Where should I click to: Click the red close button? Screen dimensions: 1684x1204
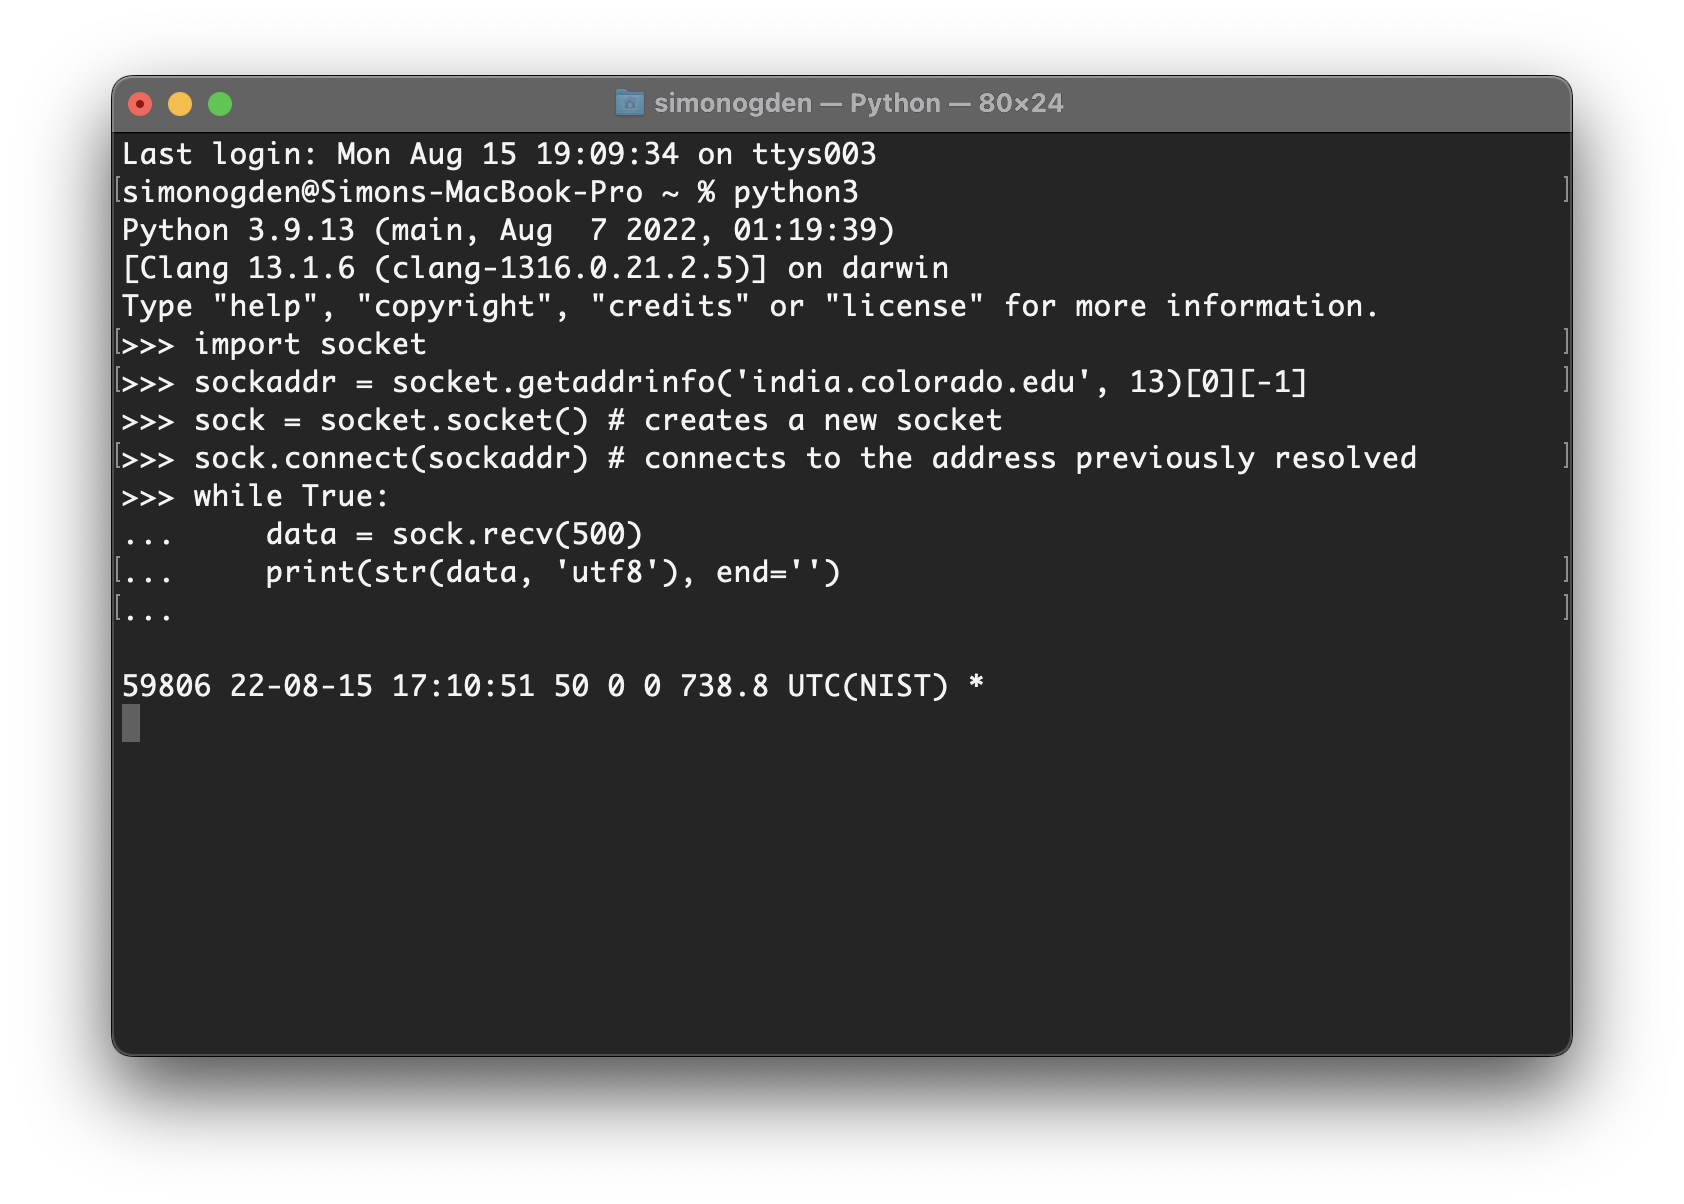click(141, 102)
